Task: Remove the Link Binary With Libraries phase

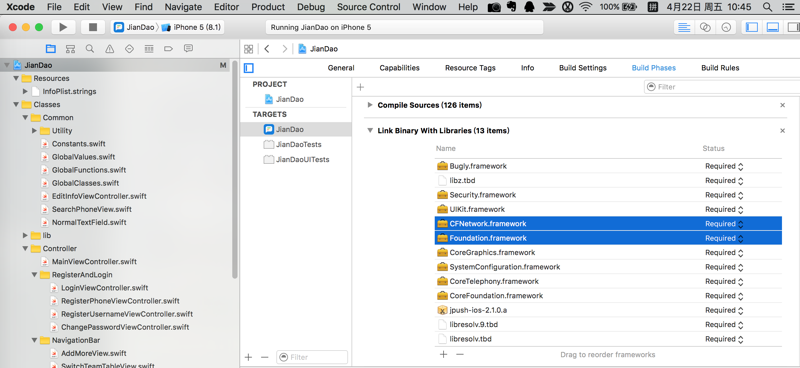Action: tap(783, 131)
